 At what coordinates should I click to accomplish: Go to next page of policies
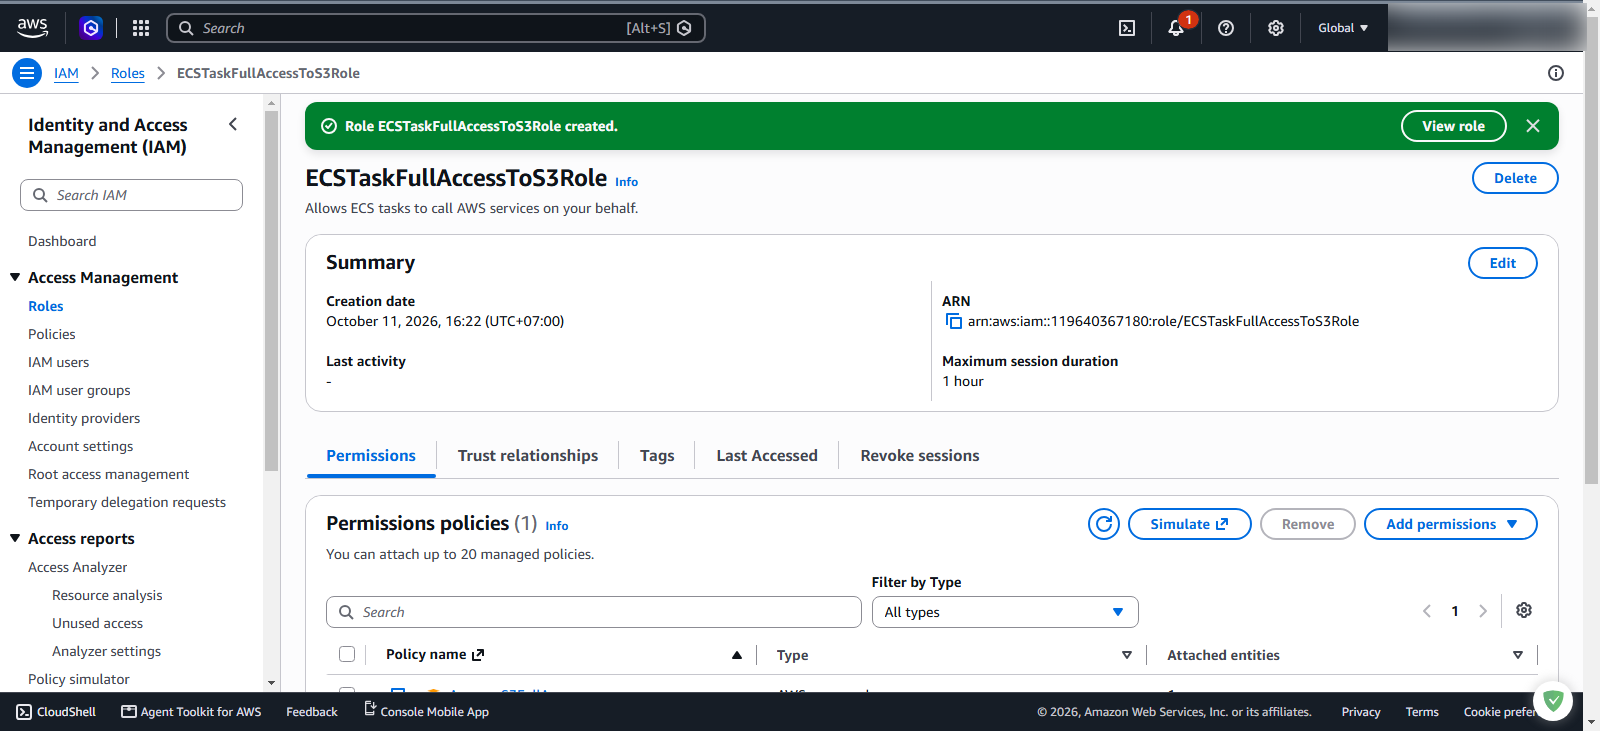pyautogui.click(x=1483, y=611)
